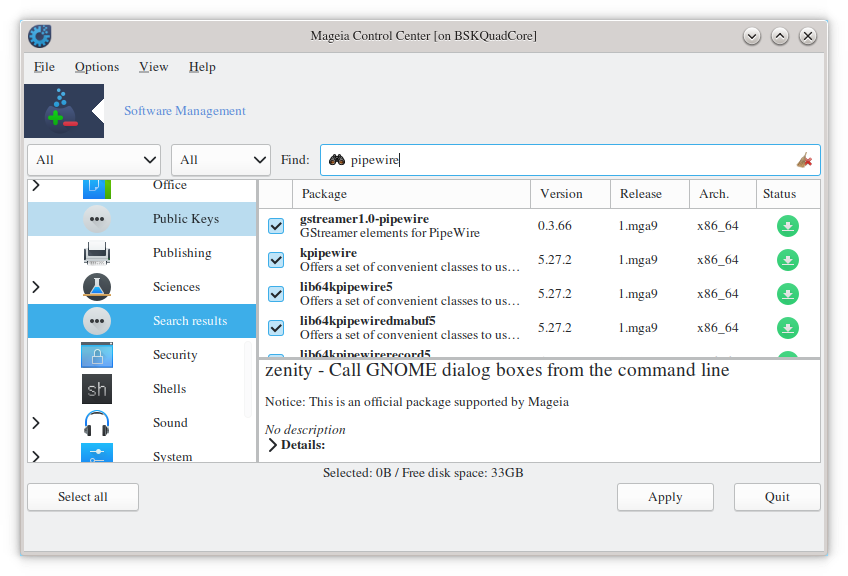Select the Publishing category label
This screenshot has height=576, width=848.
tap(182, 253)
